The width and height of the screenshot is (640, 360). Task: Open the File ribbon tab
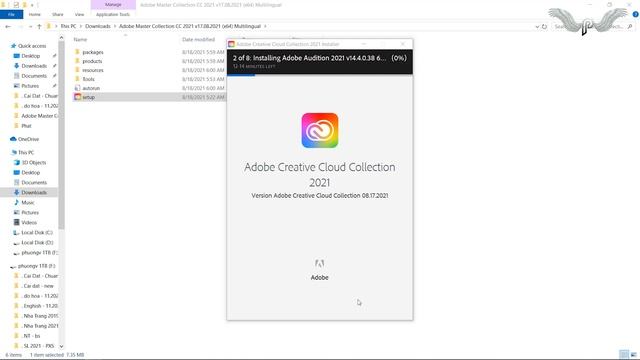pyautogui.click(x=11, y=14)
